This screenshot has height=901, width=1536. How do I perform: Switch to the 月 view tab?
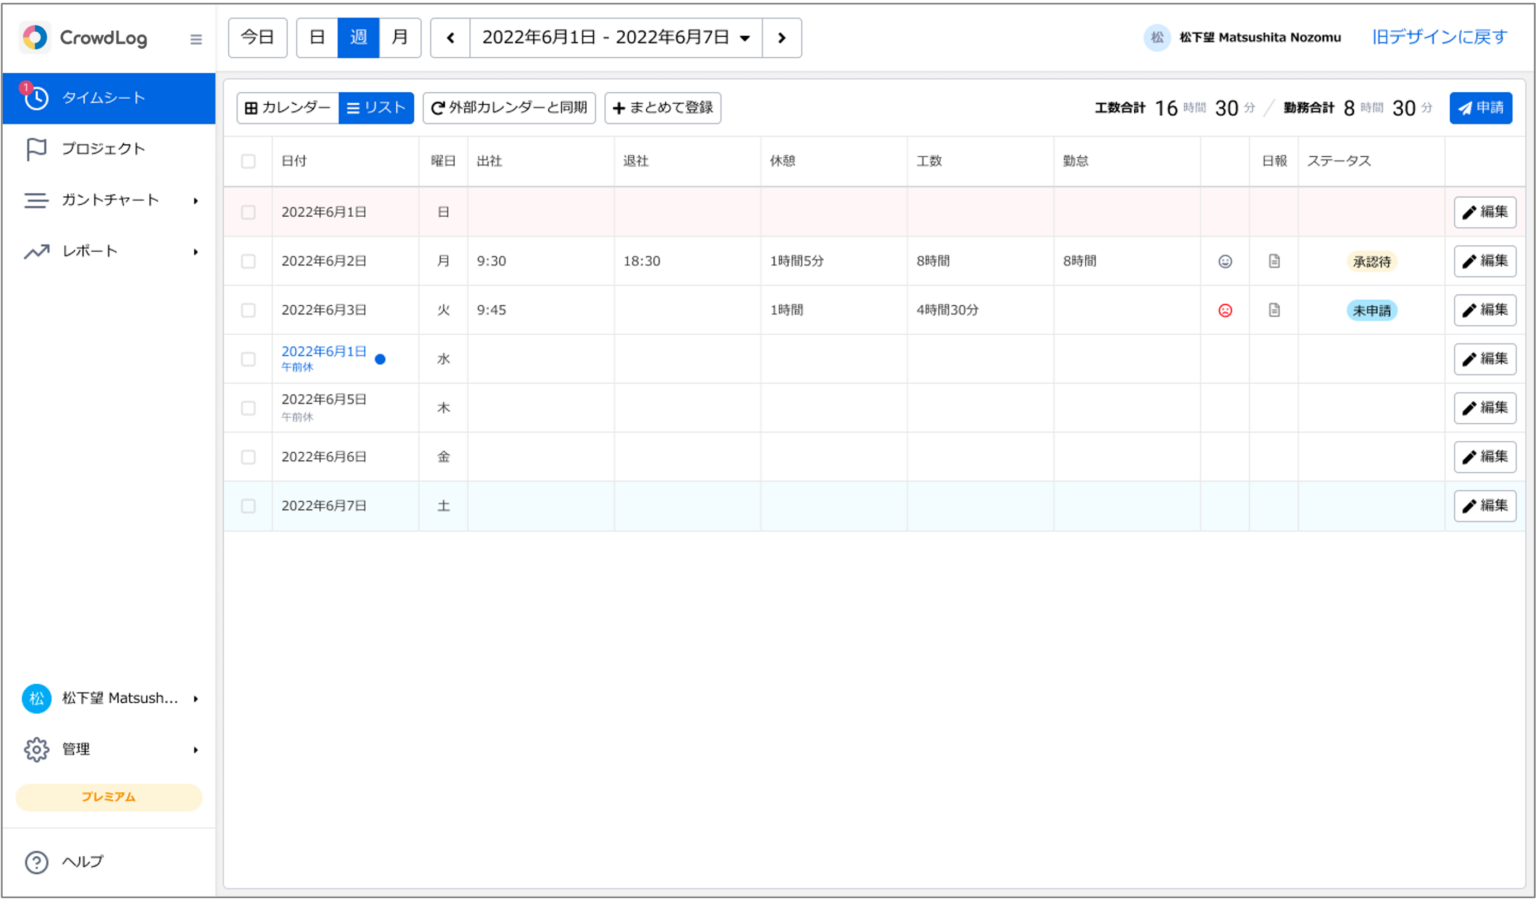coord(399,37)
